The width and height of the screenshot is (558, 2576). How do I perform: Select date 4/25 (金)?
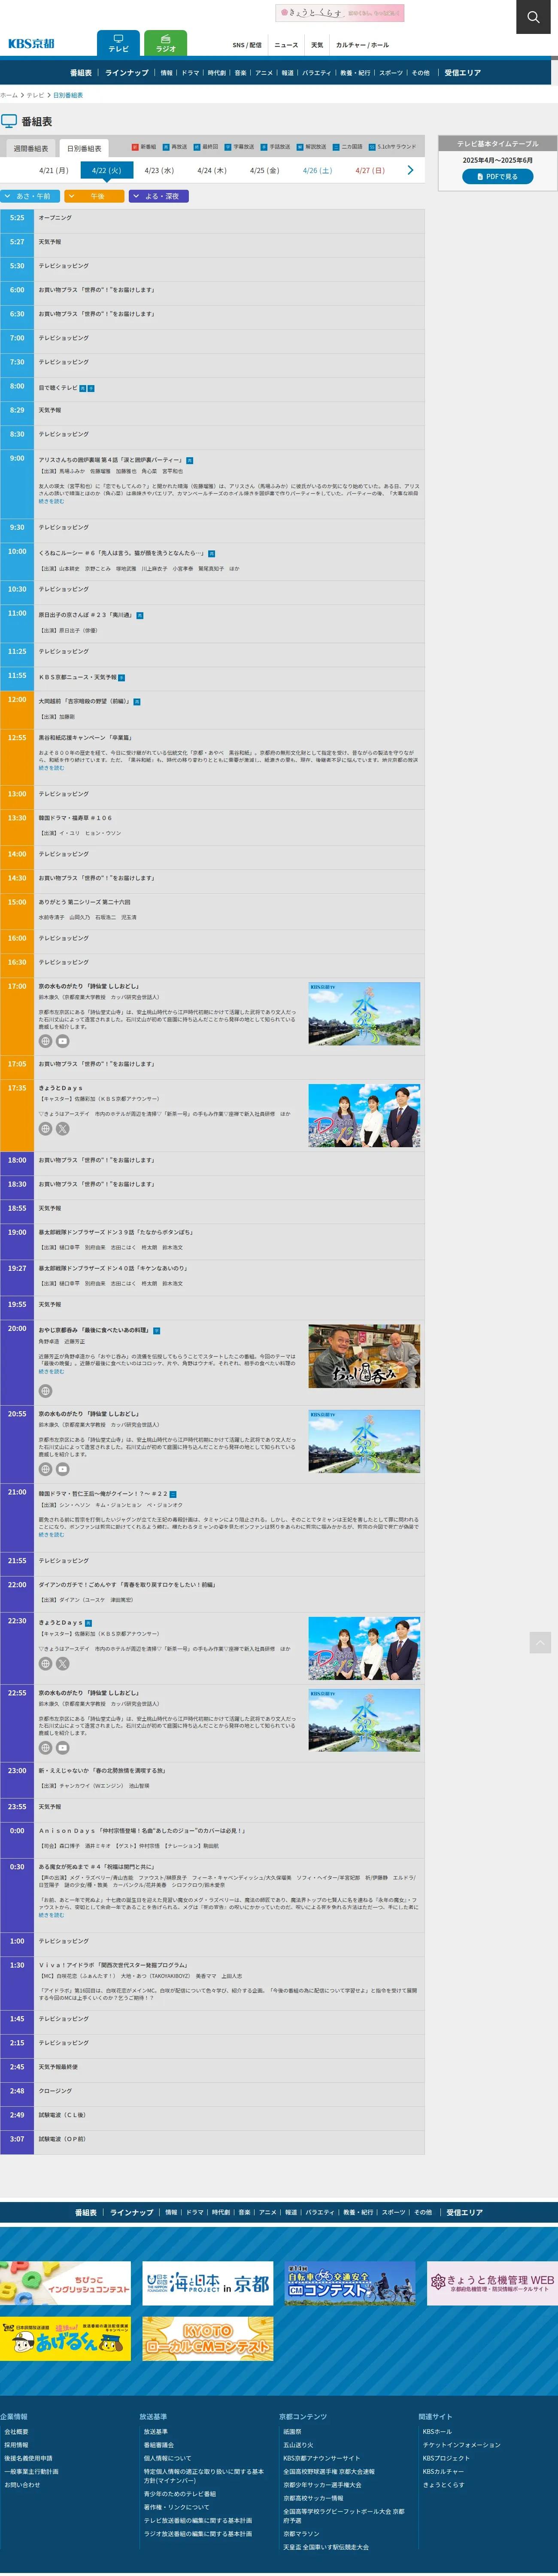tap(264, 170)
